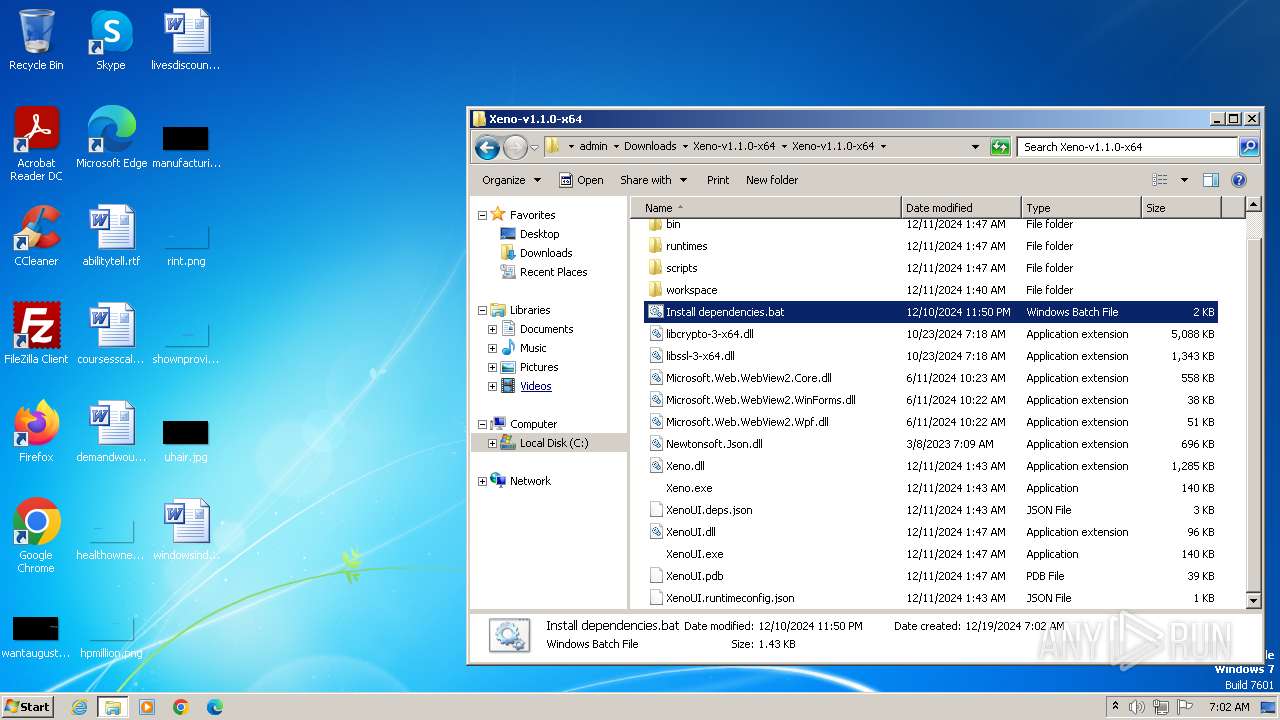Image resolution: width=1280 pixels, height=720 pixels.
Task: Click Open toolbar button
Action: click(581, 180)
